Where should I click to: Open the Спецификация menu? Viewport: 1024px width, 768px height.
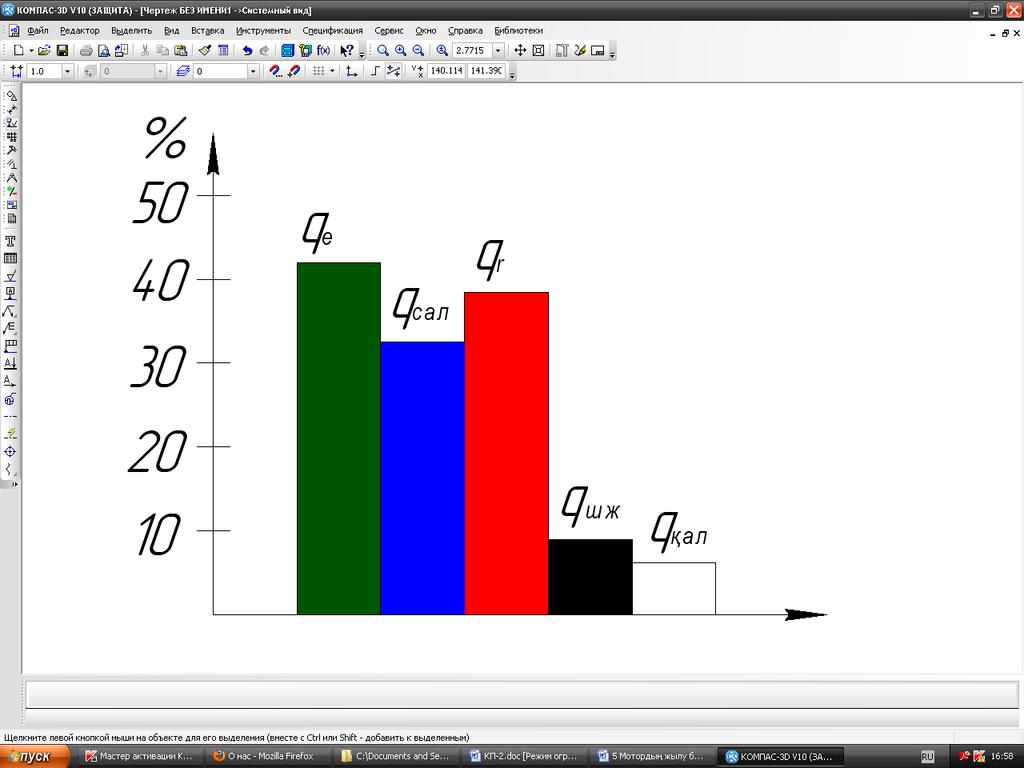point(332,30)
